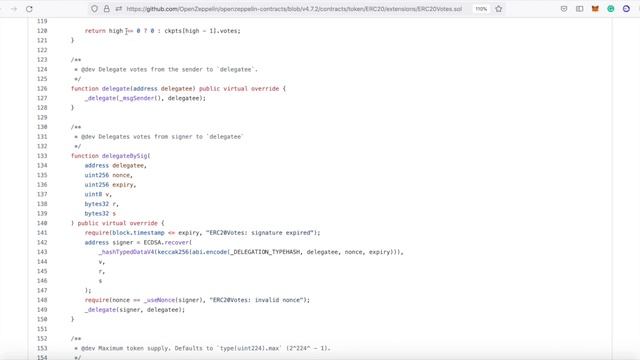Click 'public virtual override' on line 140

tap(118, 223)
